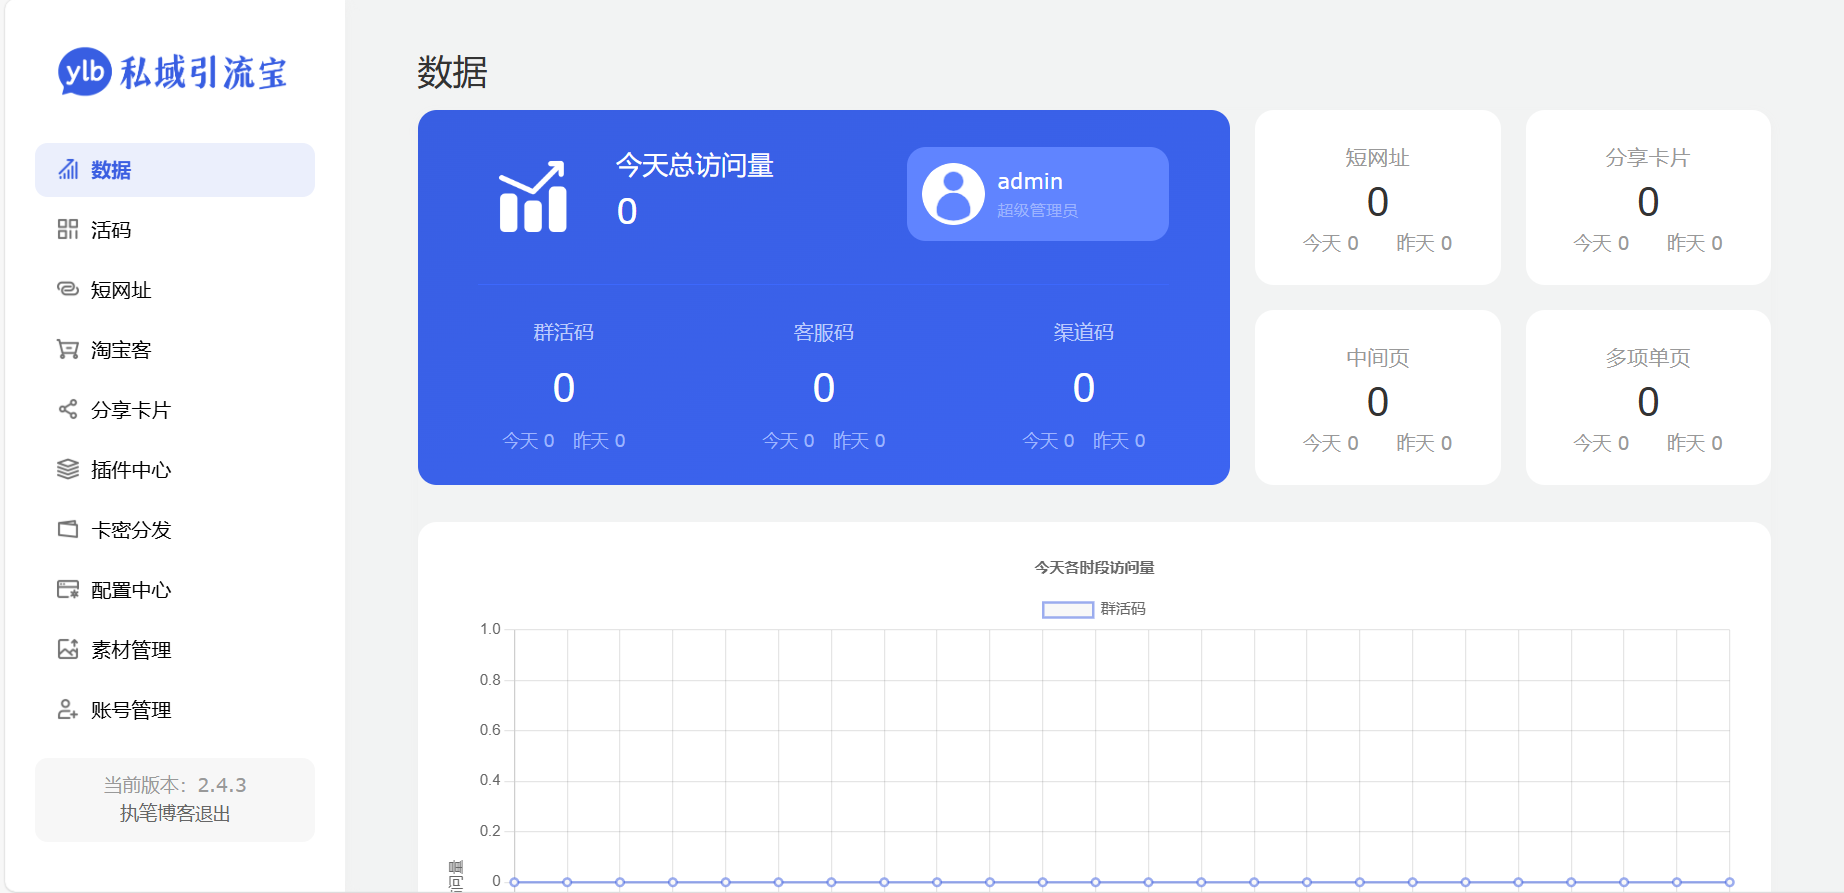Click the 群活码 stat label in blue panel

563,332
